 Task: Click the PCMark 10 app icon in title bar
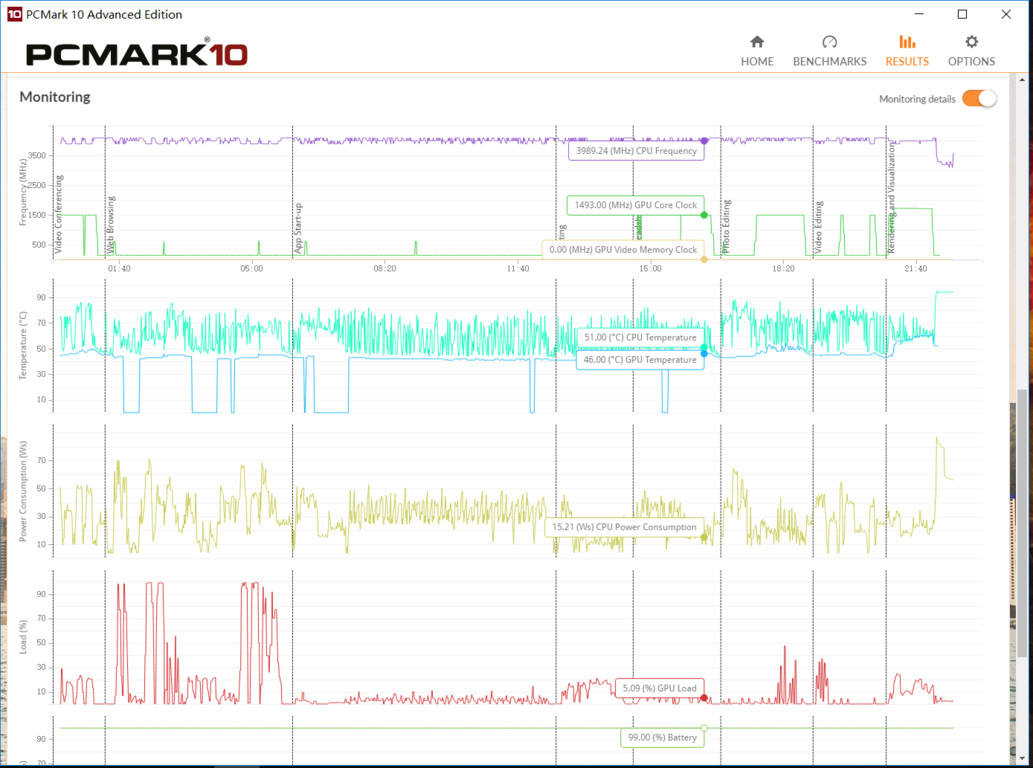(x=14, y=14)
